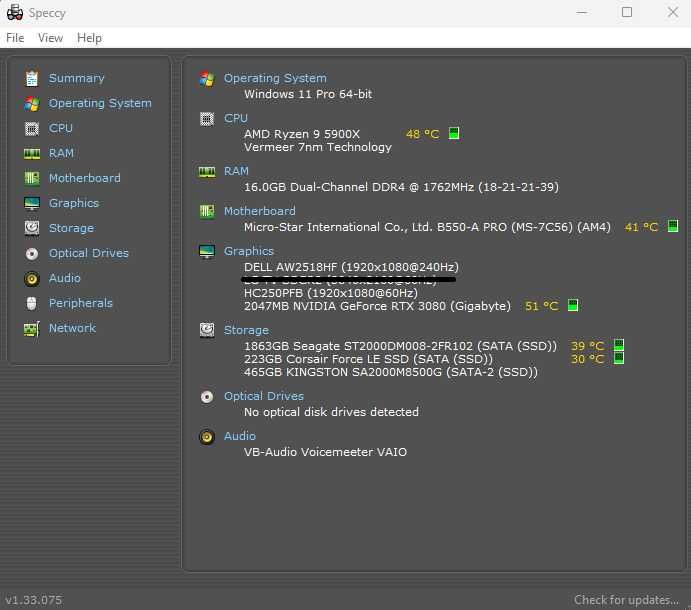Click the Motherboard icon in main panel
This screenshot has height=610, width=691.
click(207, 212)
